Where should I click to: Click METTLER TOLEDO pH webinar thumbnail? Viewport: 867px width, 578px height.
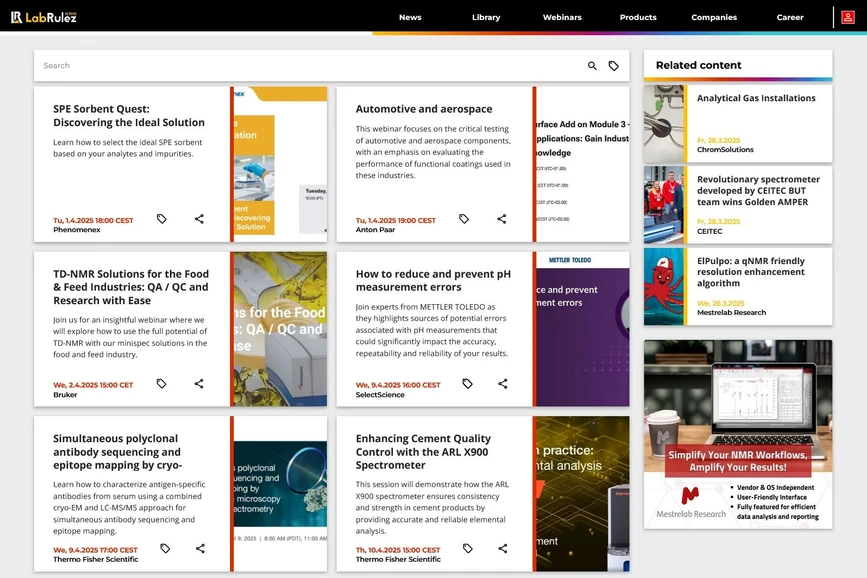pos(583,329)
